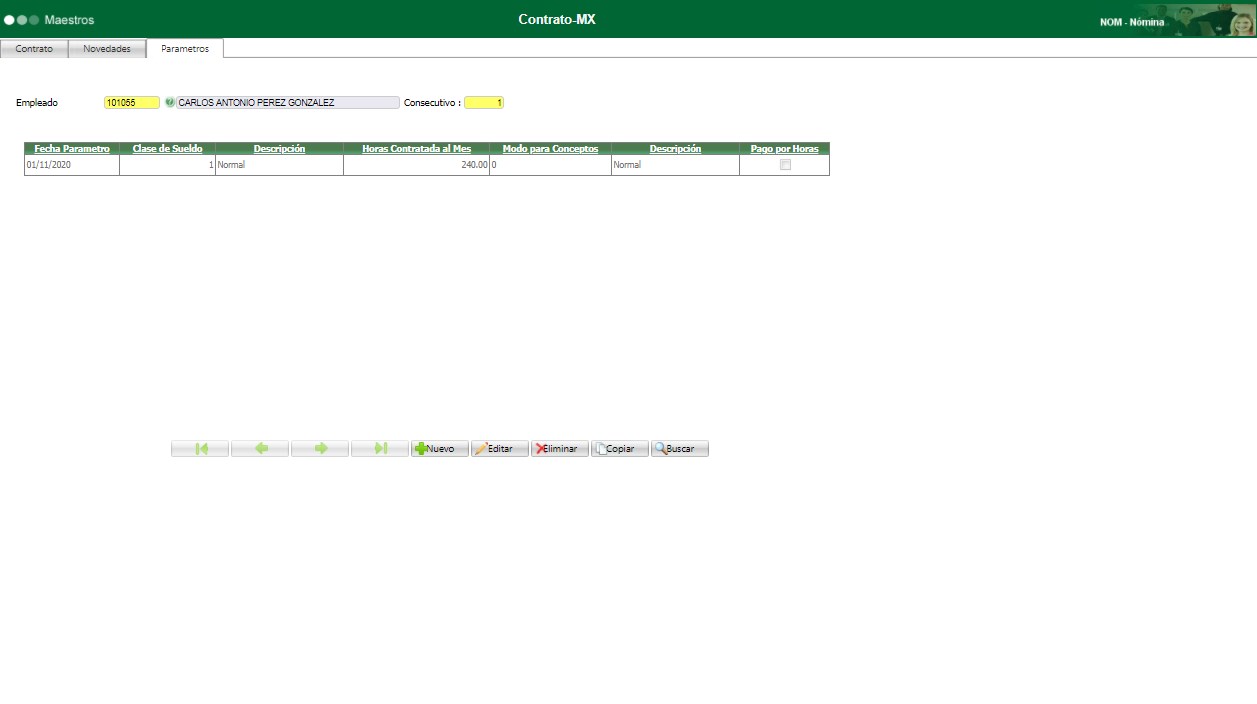
Task: Click the Buscar button
Action: tap(680, 449)
